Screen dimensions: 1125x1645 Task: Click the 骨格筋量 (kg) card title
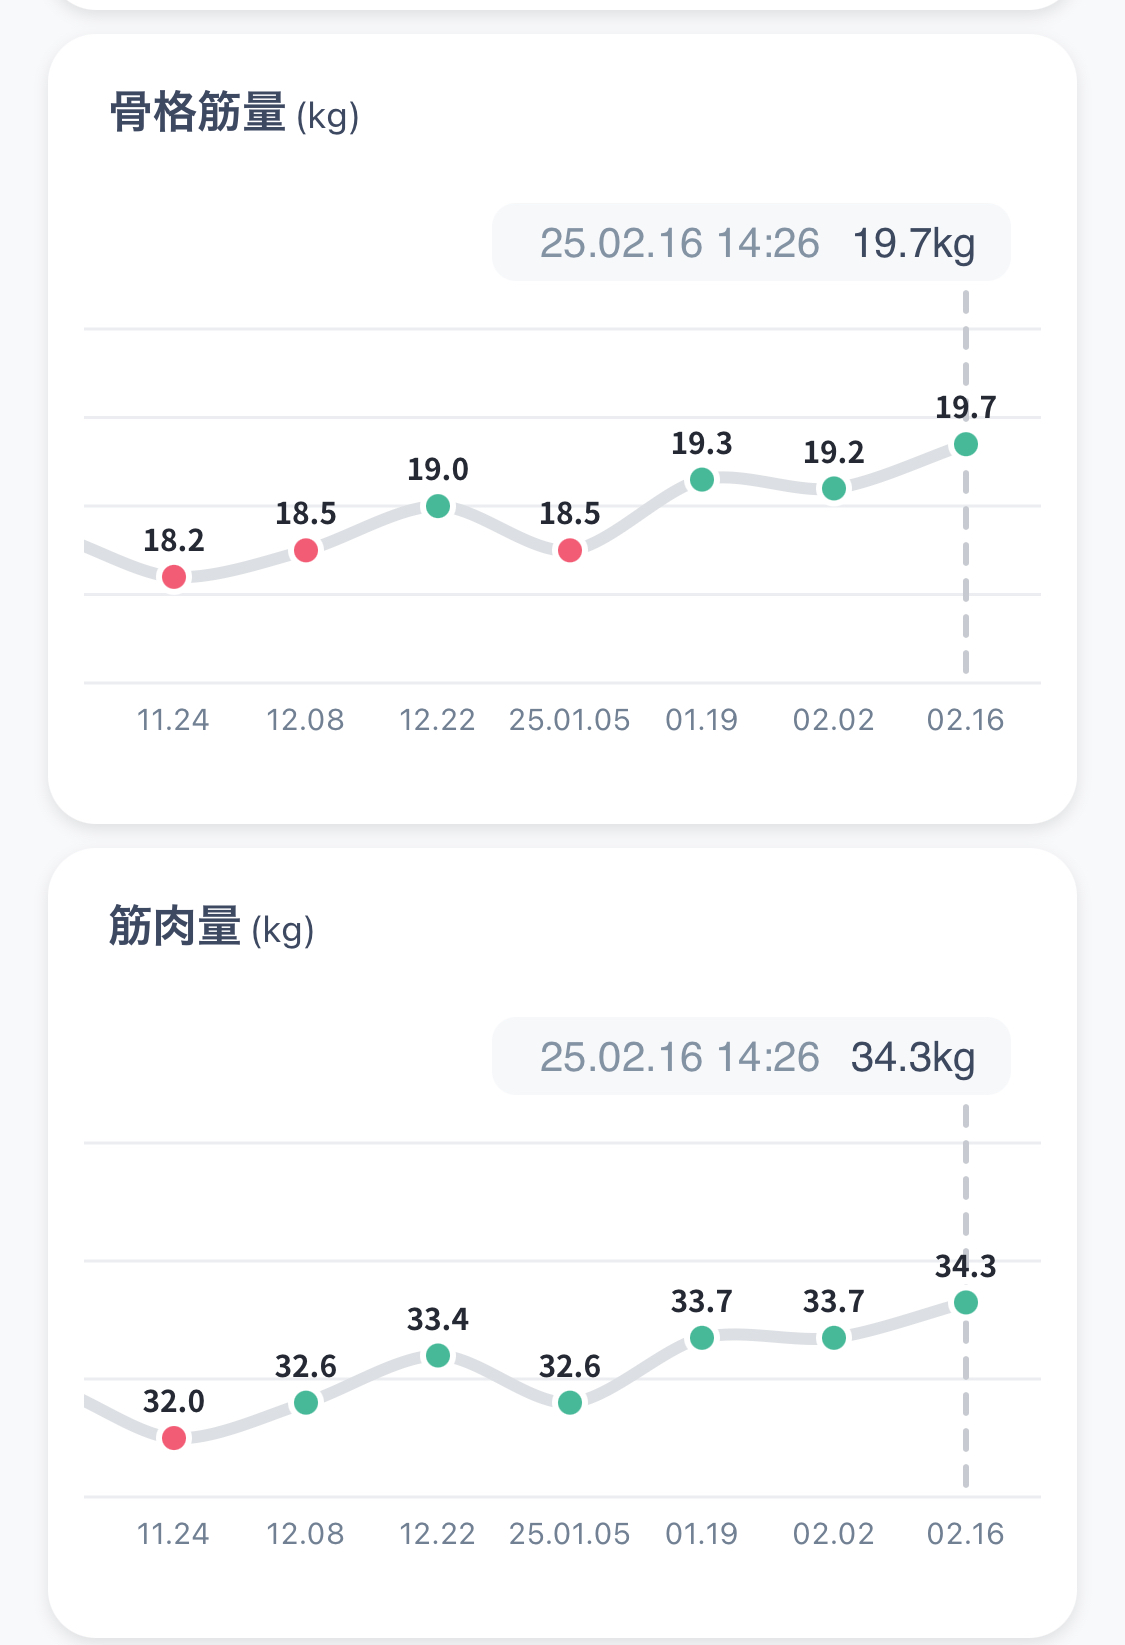click(x=234, y=113)
